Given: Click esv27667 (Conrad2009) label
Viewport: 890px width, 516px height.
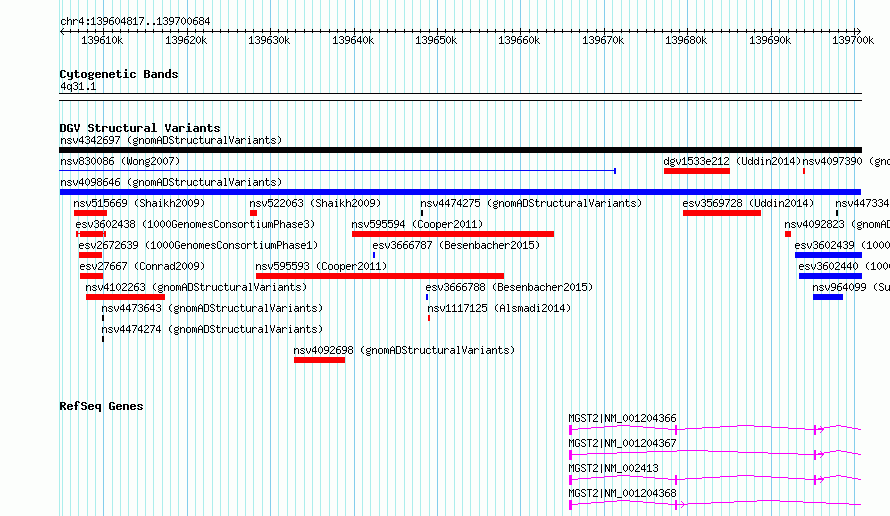Looking at the screenshot, I should 142,266.
